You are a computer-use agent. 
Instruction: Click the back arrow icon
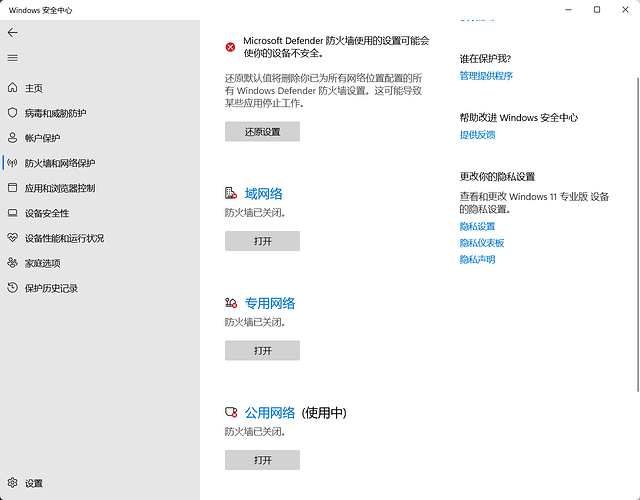(x=13, y=33)
